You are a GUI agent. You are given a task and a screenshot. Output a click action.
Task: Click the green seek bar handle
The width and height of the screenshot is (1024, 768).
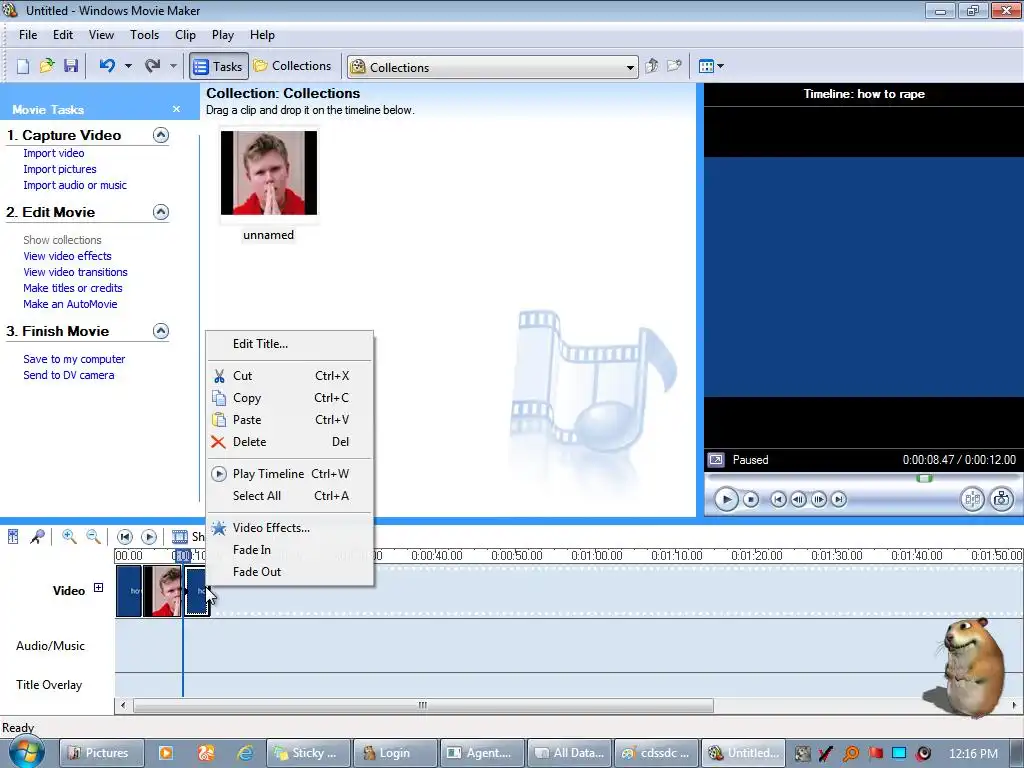924,479
